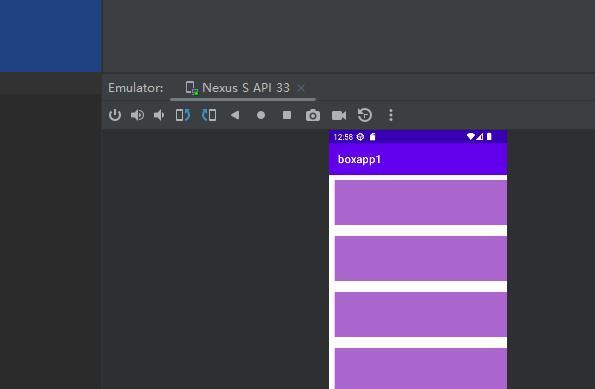Open extended controls three-dot menu
Image resolution: width=595 pixels, height=389 pixels.
391,115
